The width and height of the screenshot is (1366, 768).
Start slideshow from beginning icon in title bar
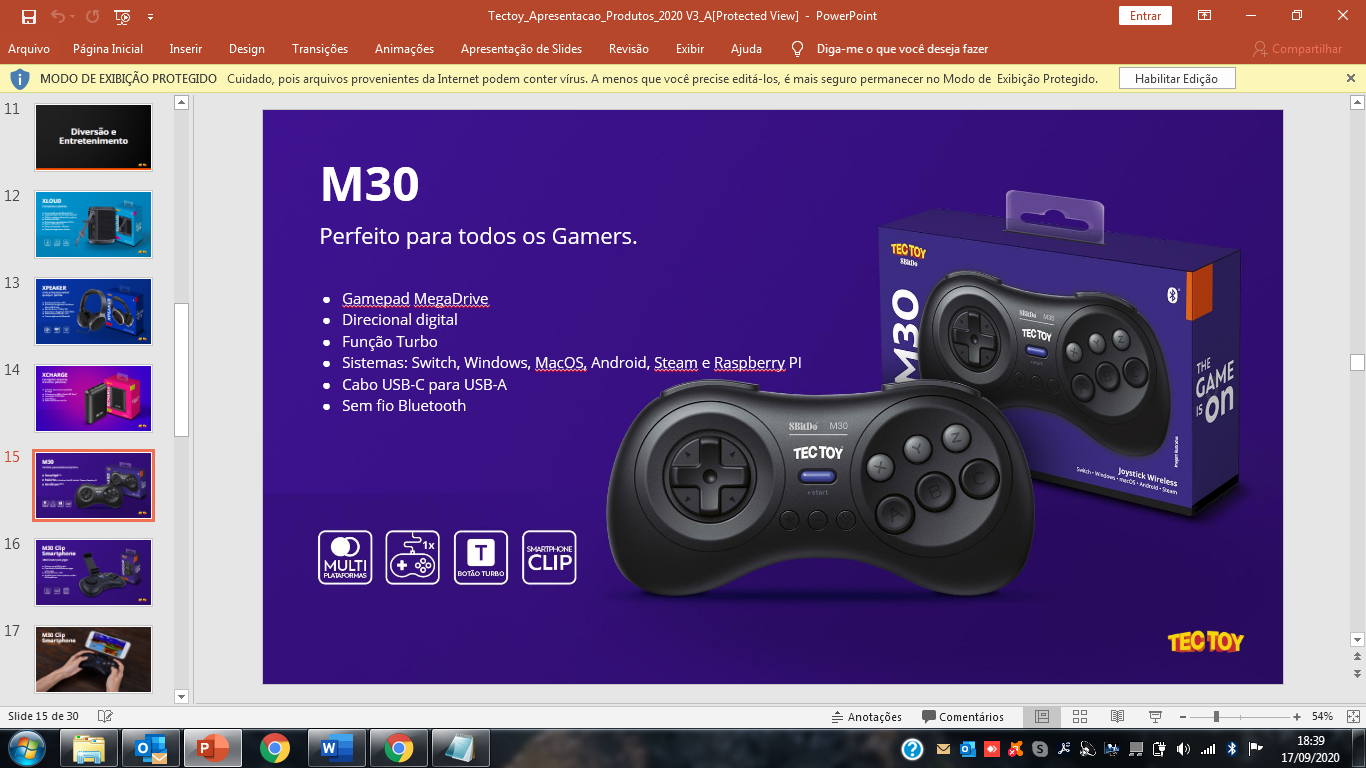click(x=123, y=16)
